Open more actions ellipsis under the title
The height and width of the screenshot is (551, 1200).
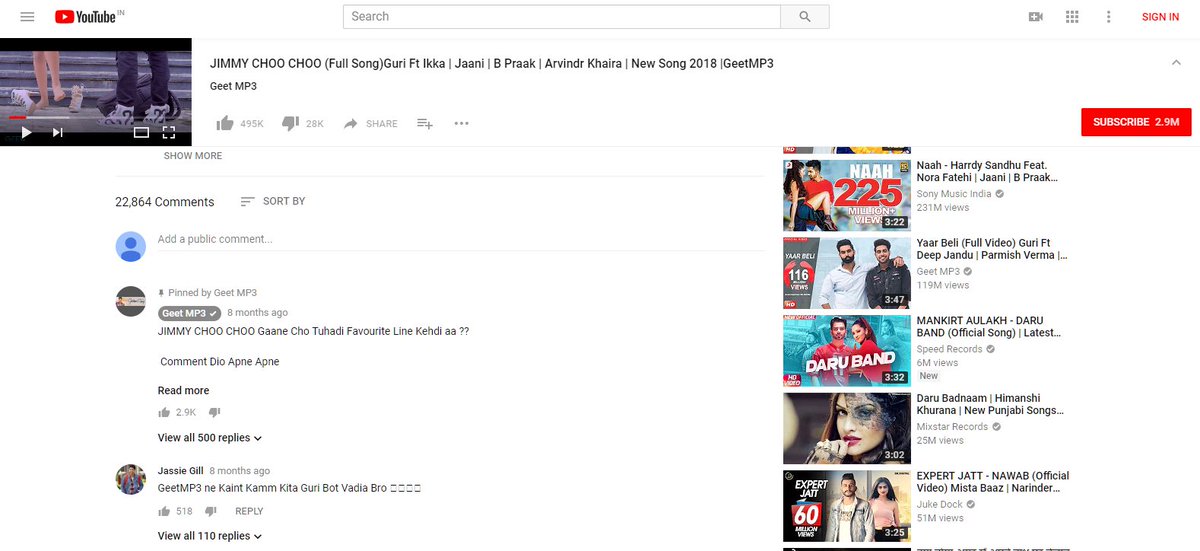point(461,124)
